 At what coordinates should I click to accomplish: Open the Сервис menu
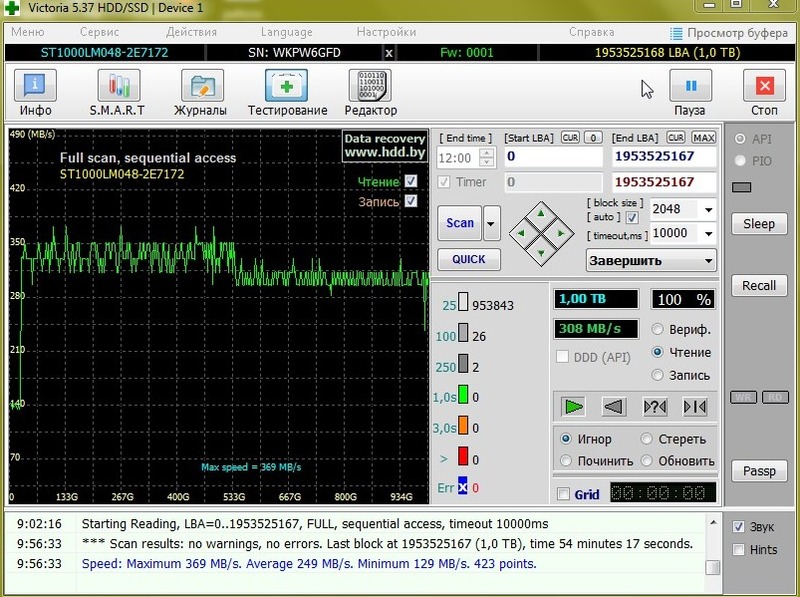pyautogui.click(x=99, y=32)
